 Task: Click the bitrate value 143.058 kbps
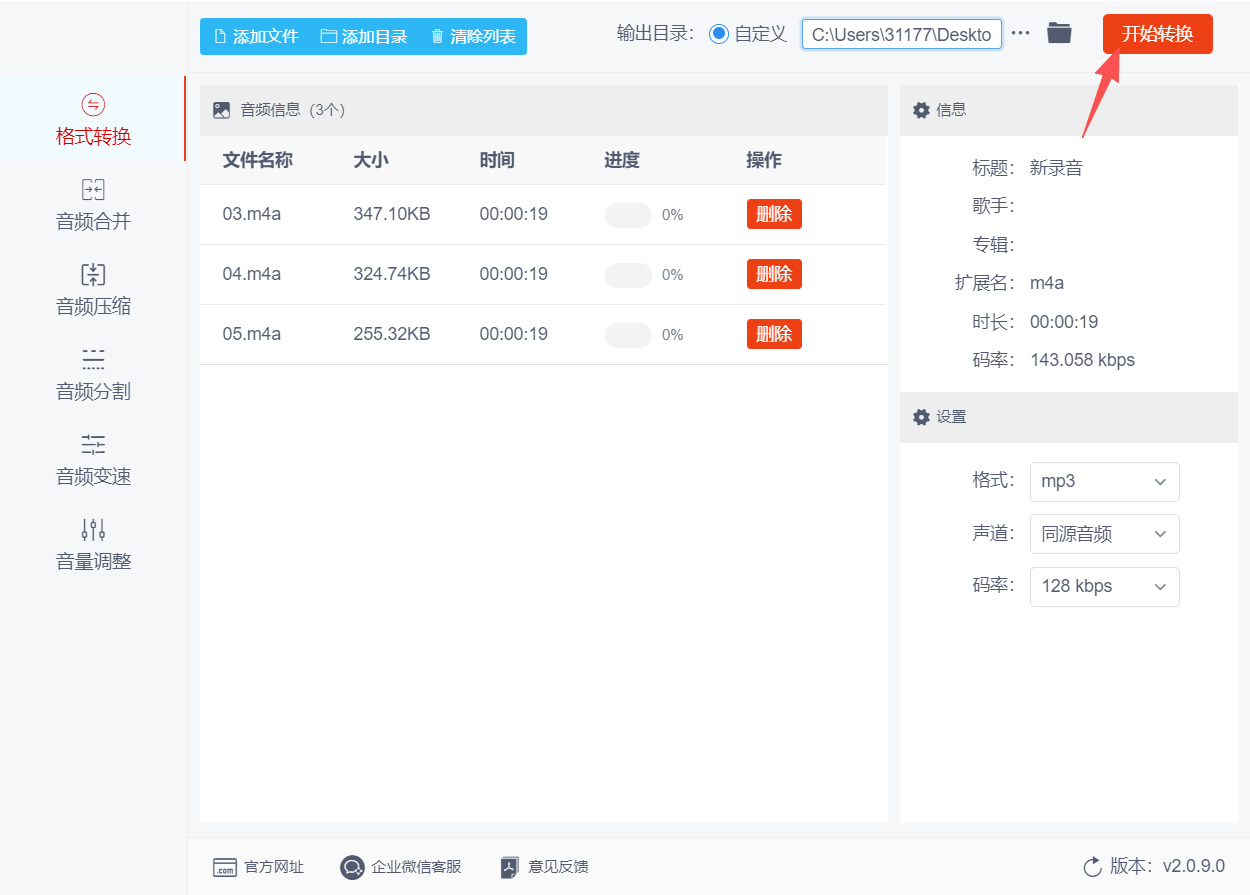1082,360
